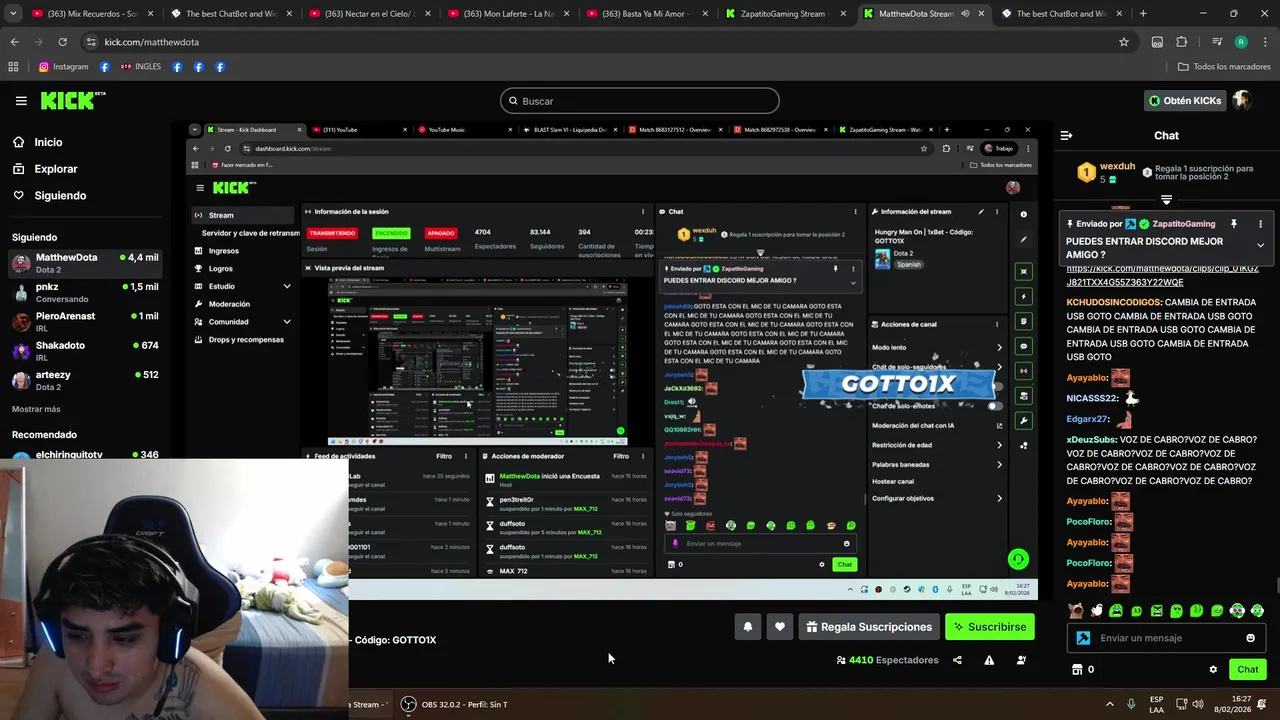This screenshot has width=1280, height=720.
Task: Open pinned message three-dot options
Action: click(1260, 224)
